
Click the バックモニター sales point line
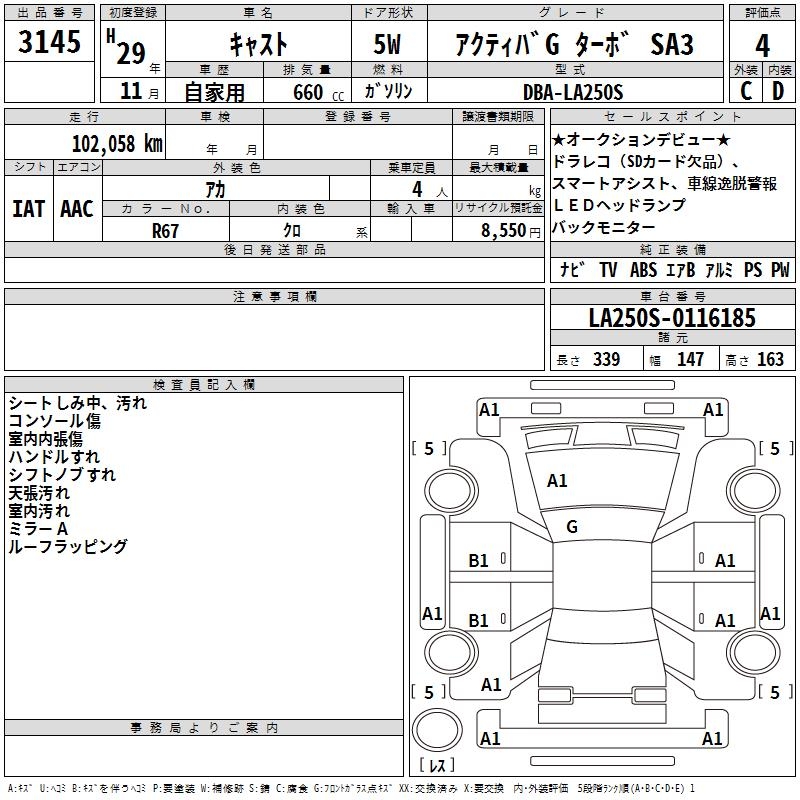[x=604, y=227]
